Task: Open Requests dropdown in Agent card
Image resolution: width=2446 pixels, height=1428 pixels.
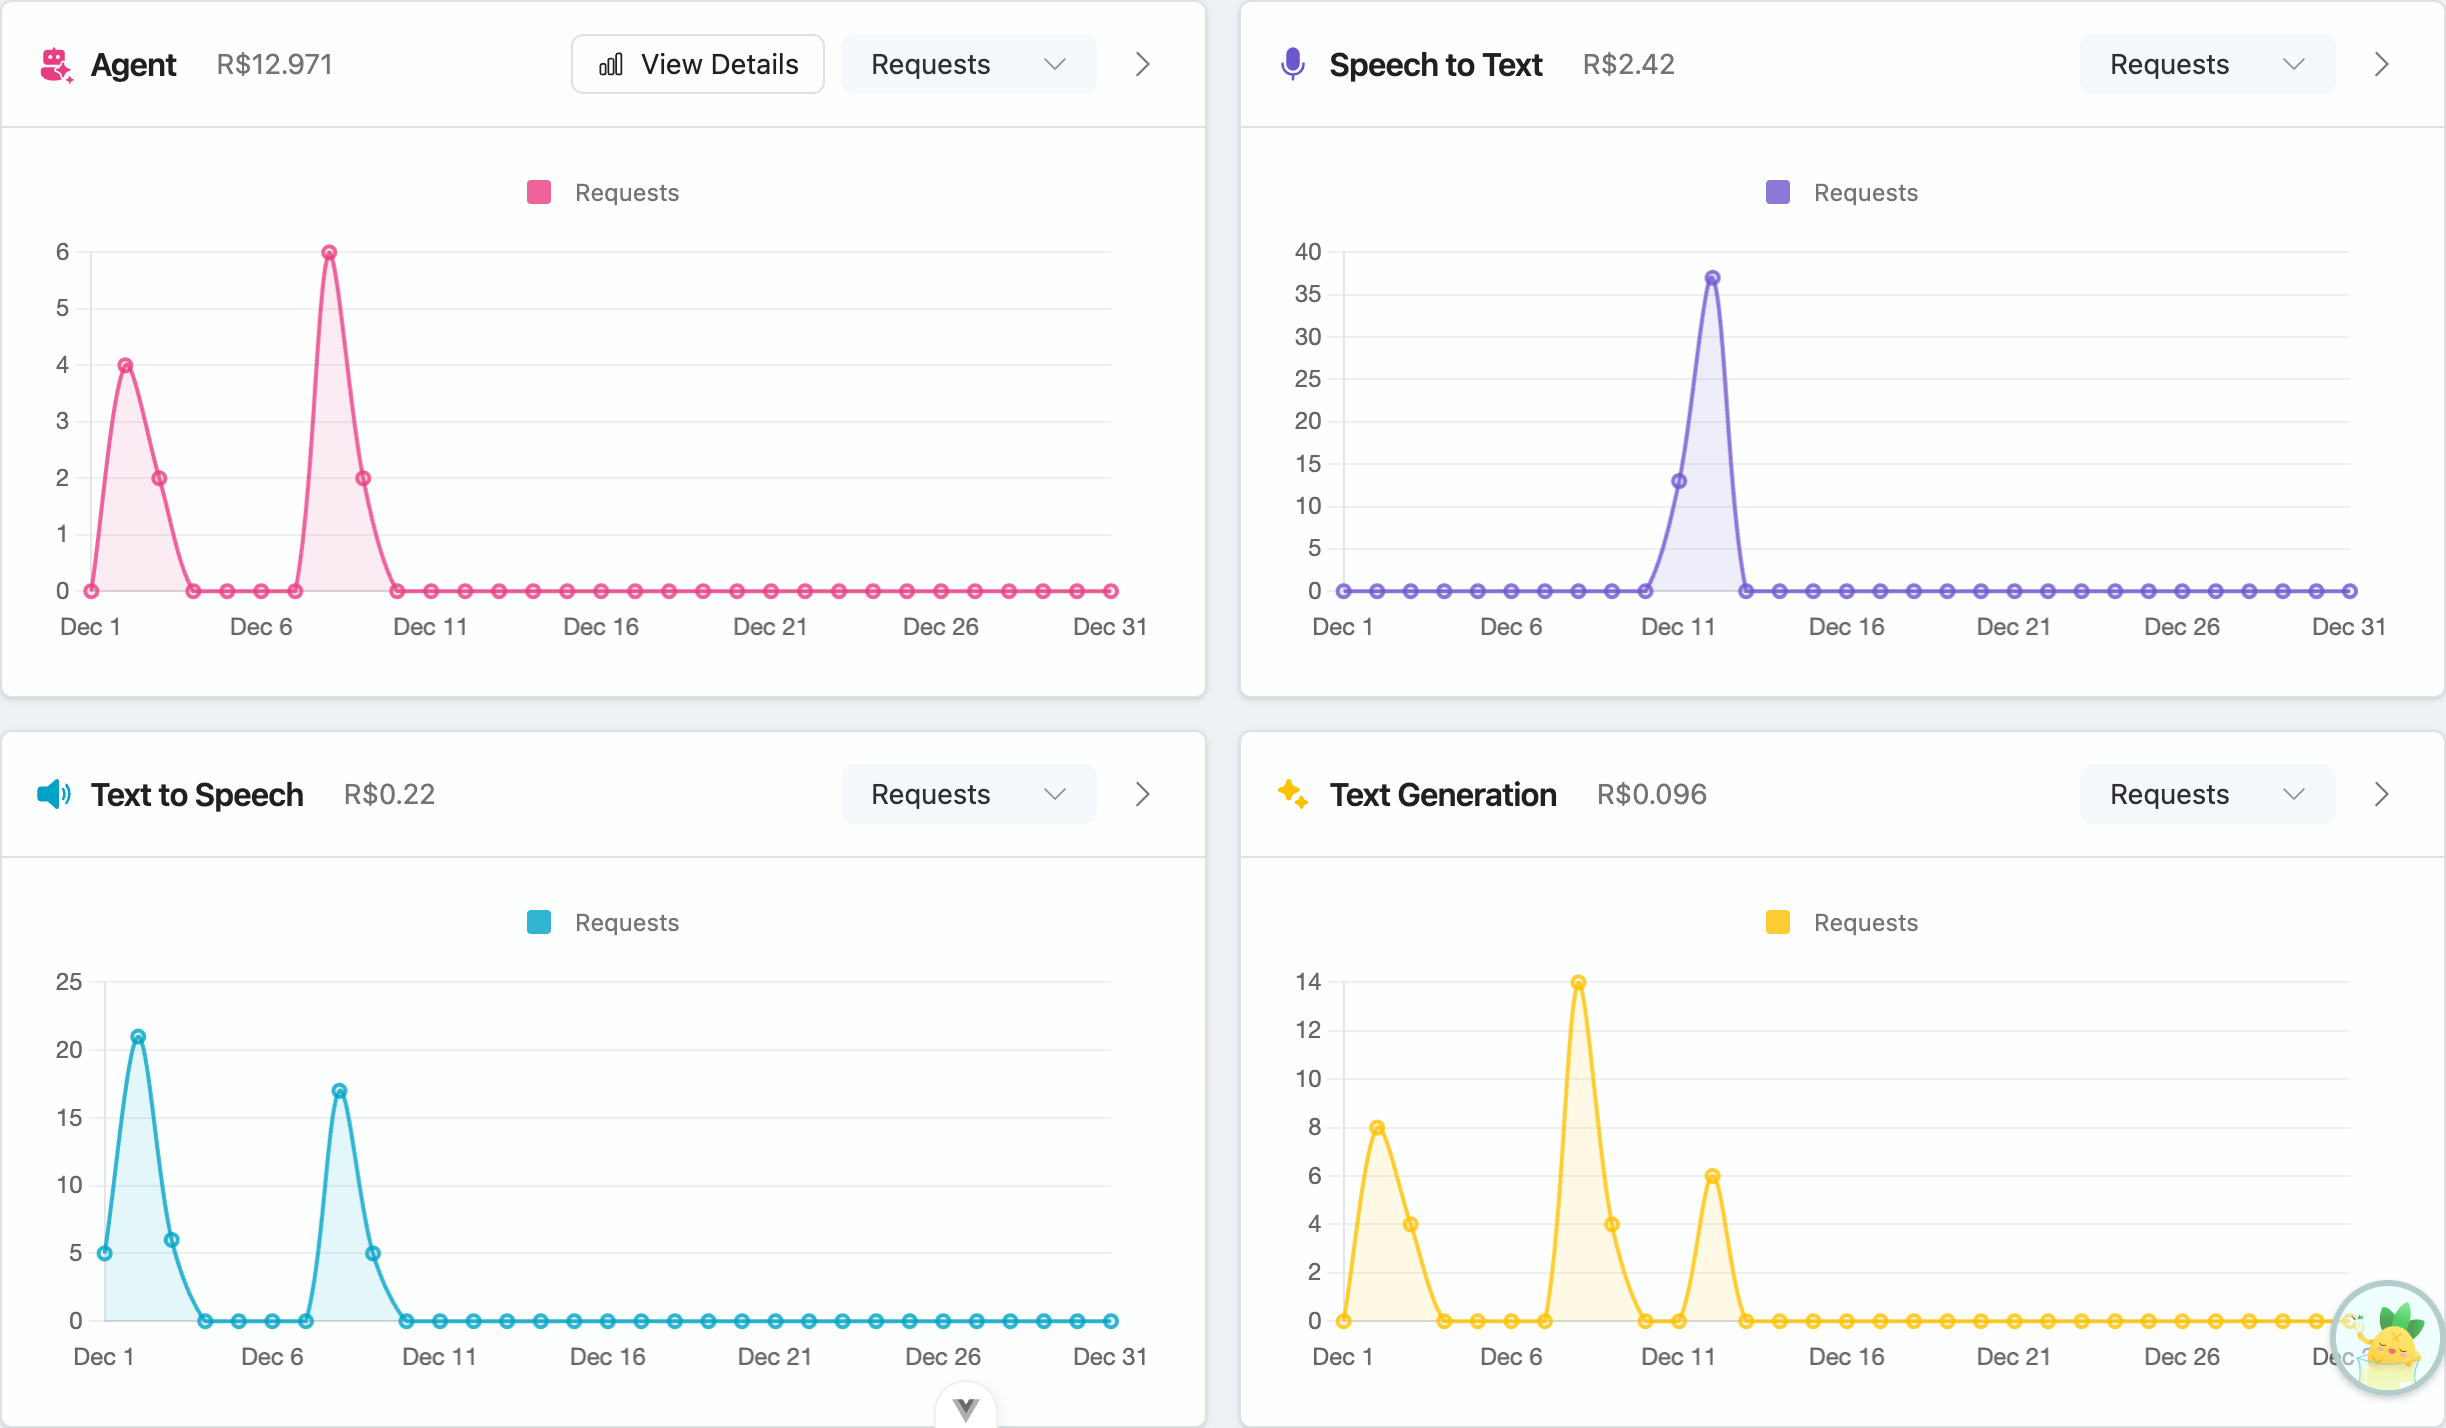Action: click(x=968, y=65)
